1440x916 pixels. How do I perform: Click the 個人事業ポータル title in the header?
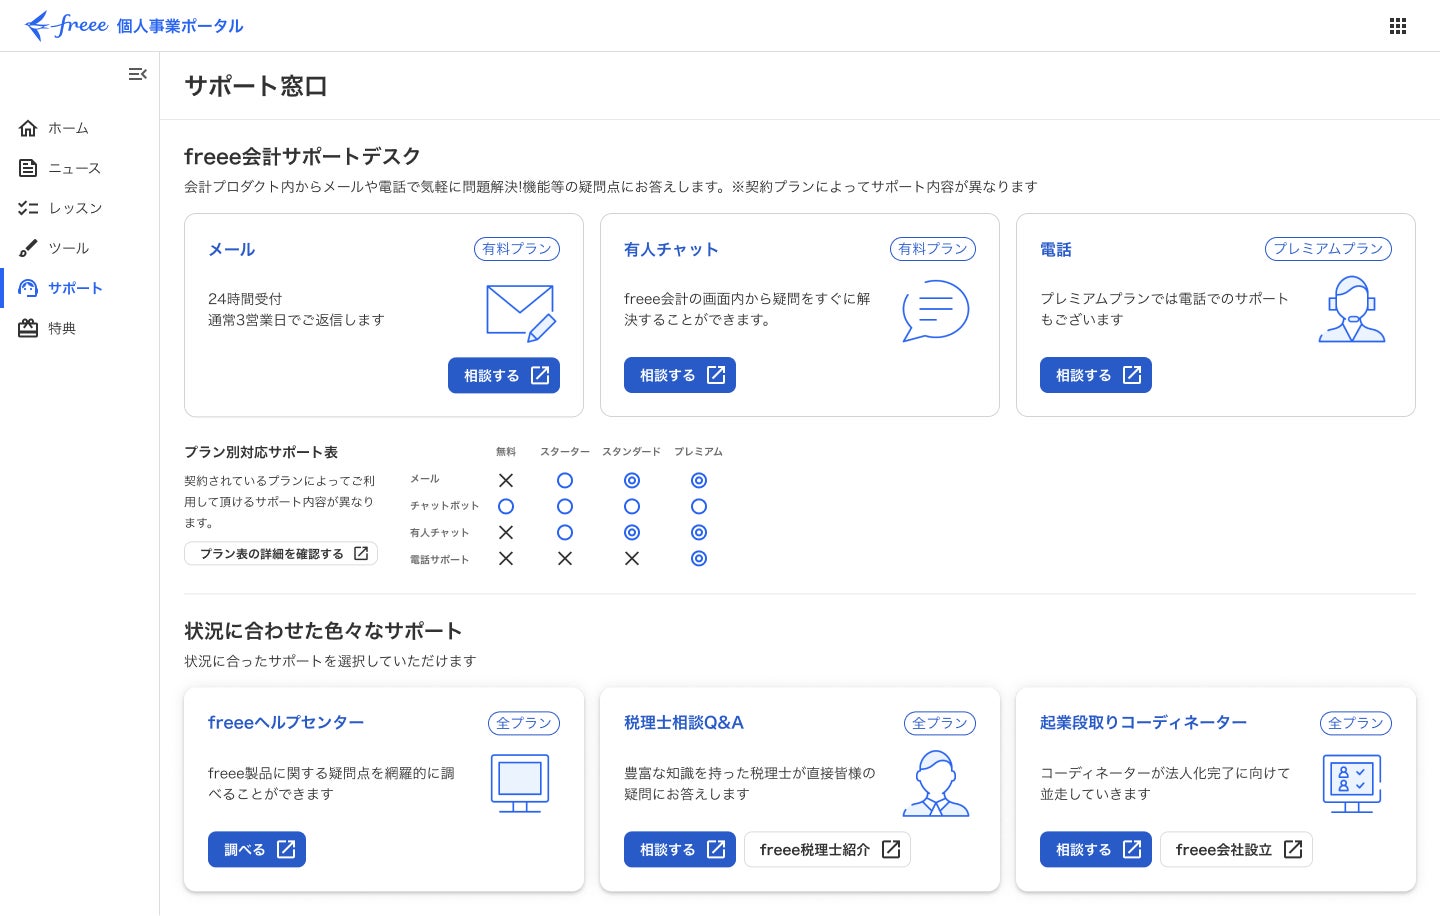point(180,26)
